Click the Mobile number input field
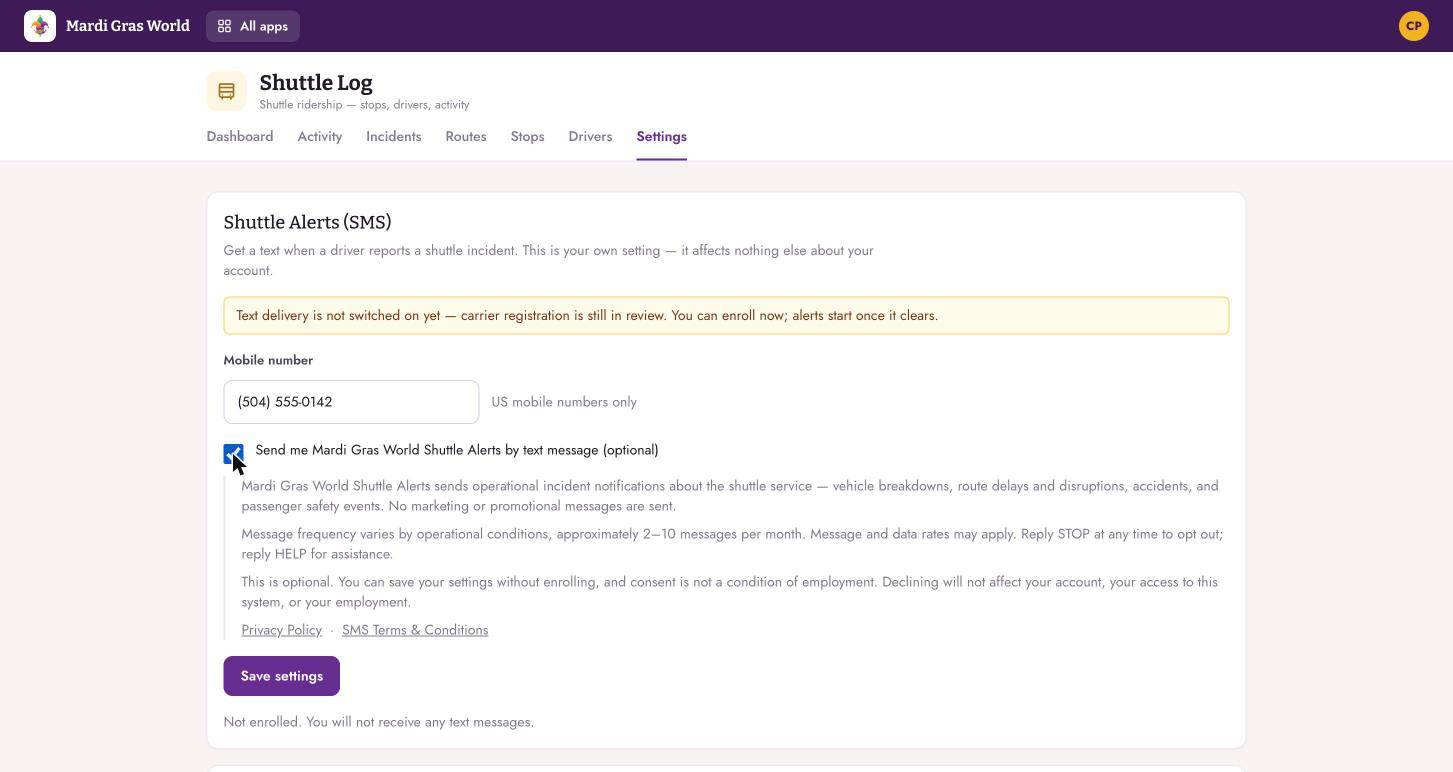The width and height of the screenshot is (1453, 772). click(351, 402)
